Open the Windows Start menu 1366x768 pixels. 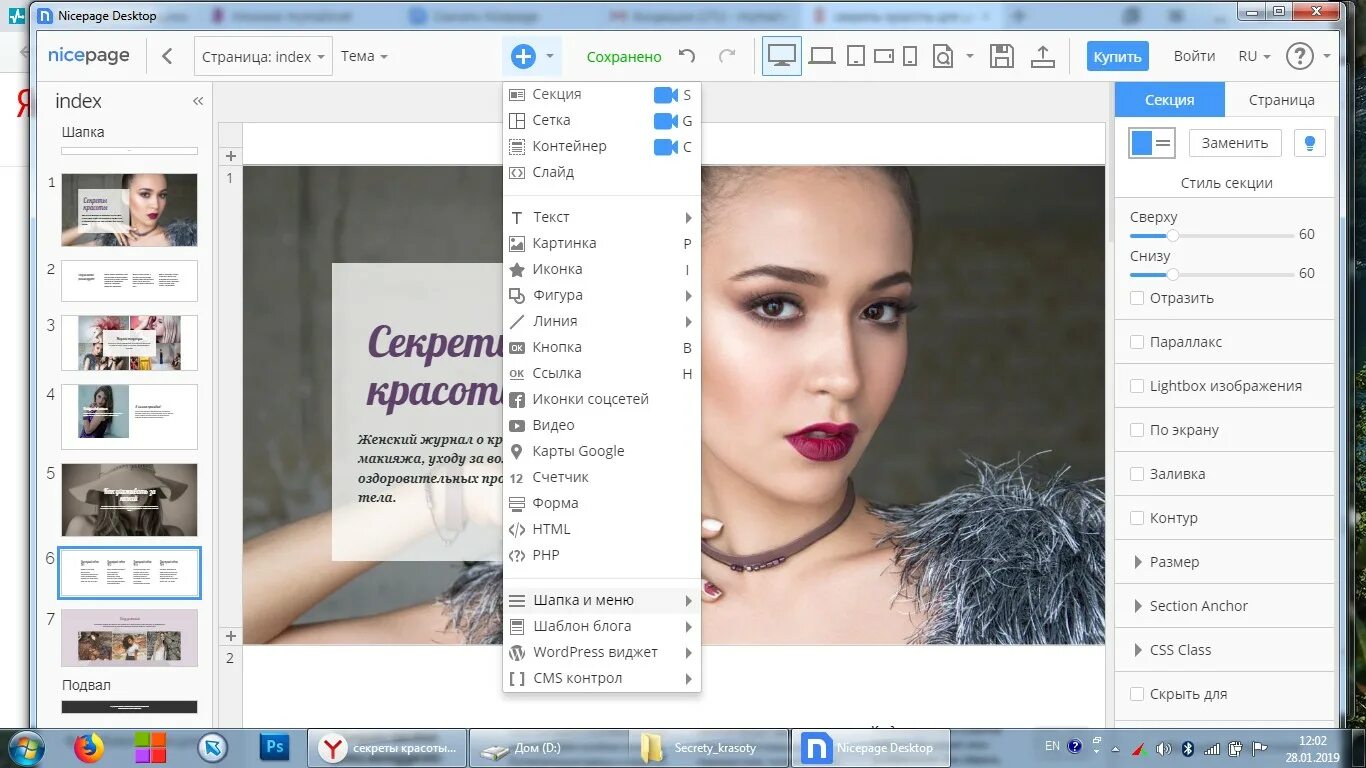click(25, 747)
